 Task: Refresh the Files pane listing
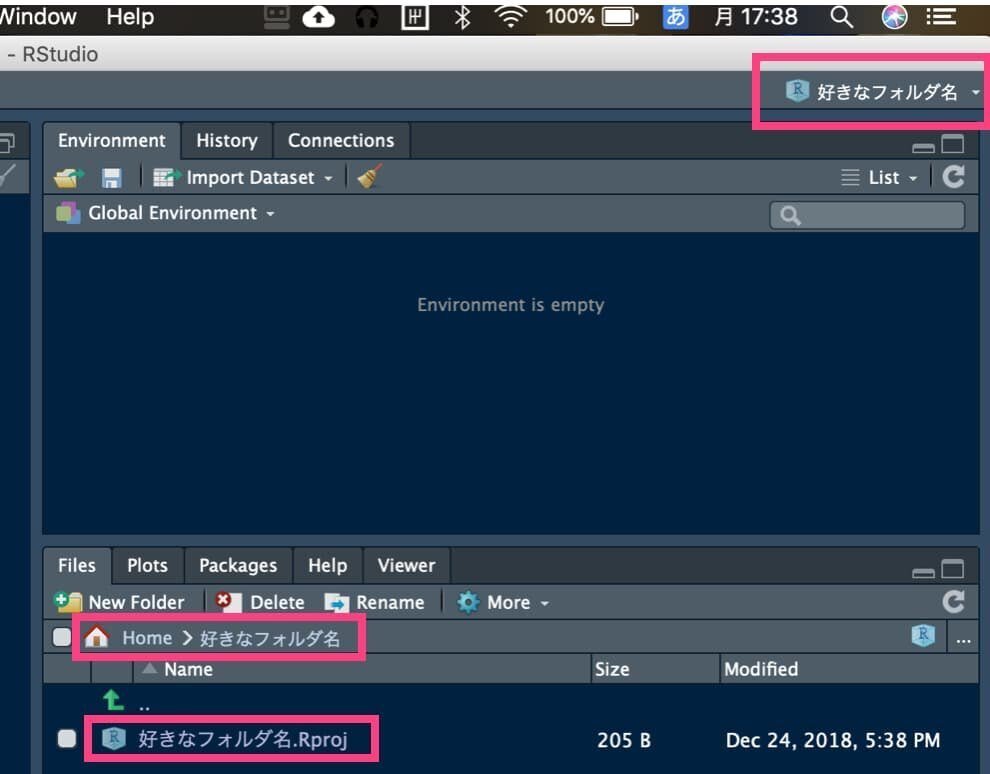click(953, 602)
